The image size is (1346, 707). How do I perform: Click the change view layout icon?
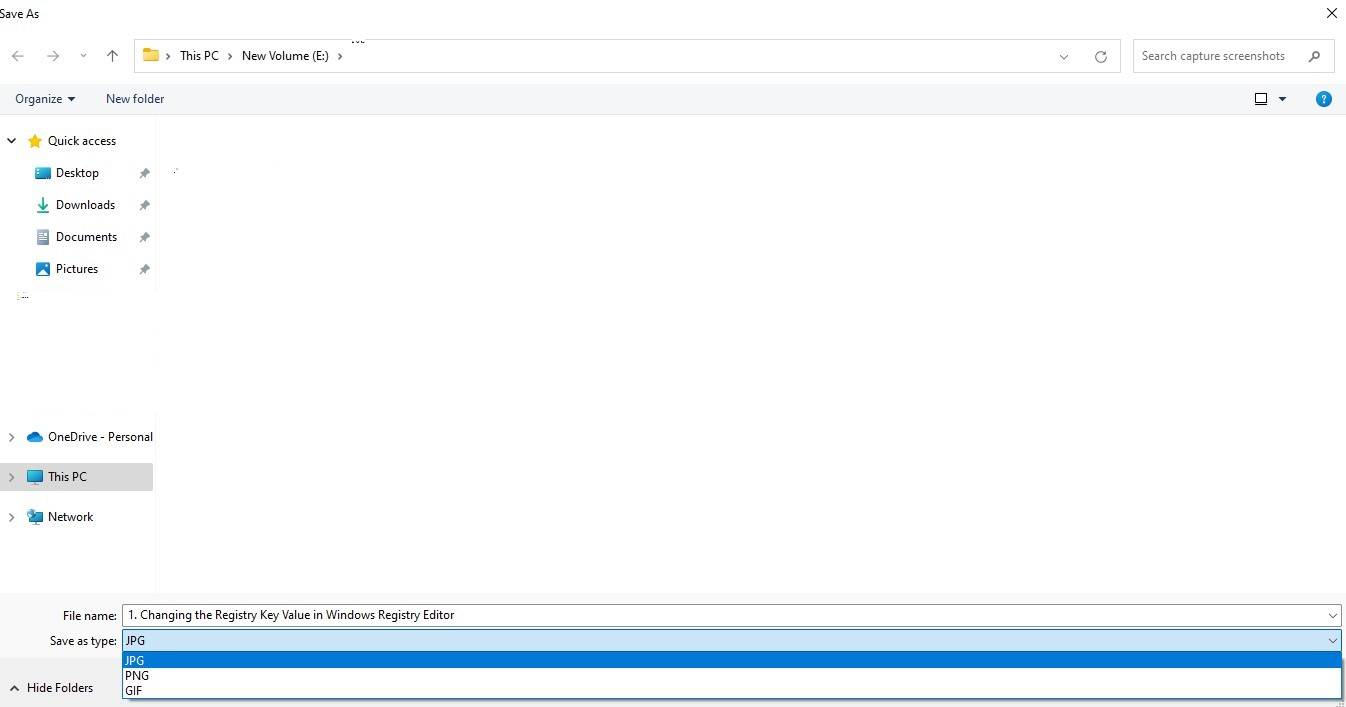(1261, 99)
